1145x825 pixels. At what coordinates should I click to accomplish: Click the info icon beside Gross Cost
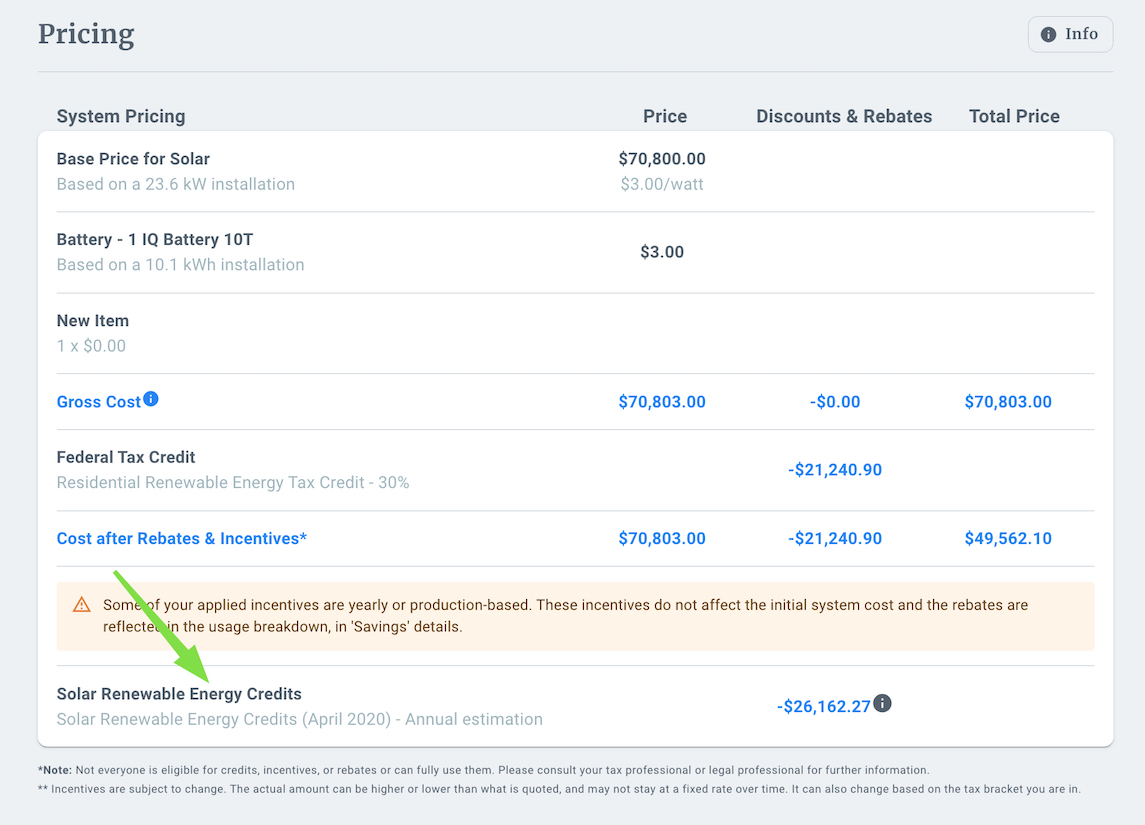point(151,399)
